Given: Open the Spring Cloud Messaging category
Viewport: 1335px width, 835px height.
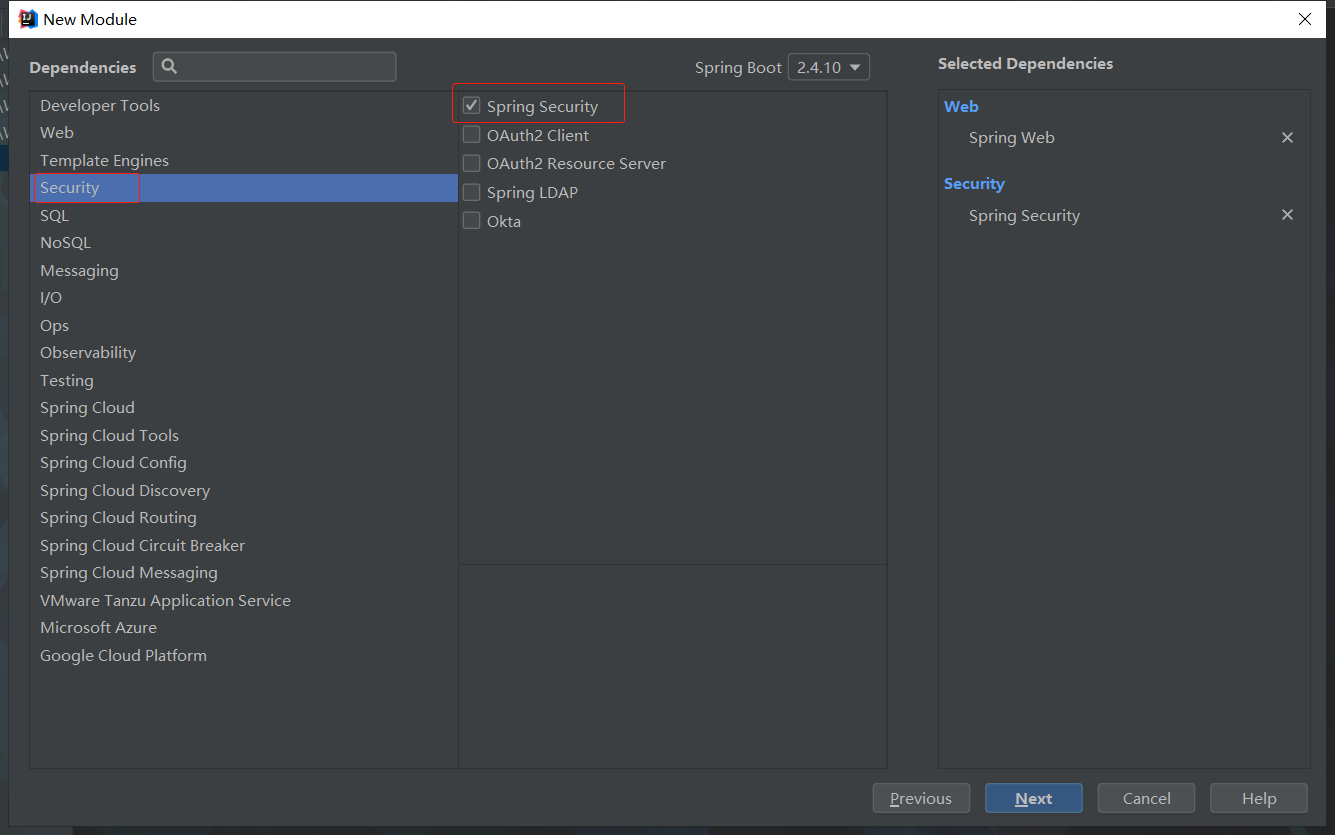Looking at the screenshot, I should point(244,572).
